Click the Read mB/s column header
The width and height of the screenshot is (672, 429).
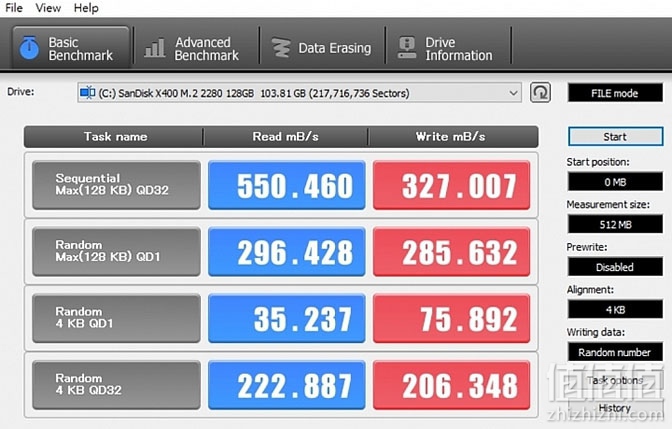285,137
